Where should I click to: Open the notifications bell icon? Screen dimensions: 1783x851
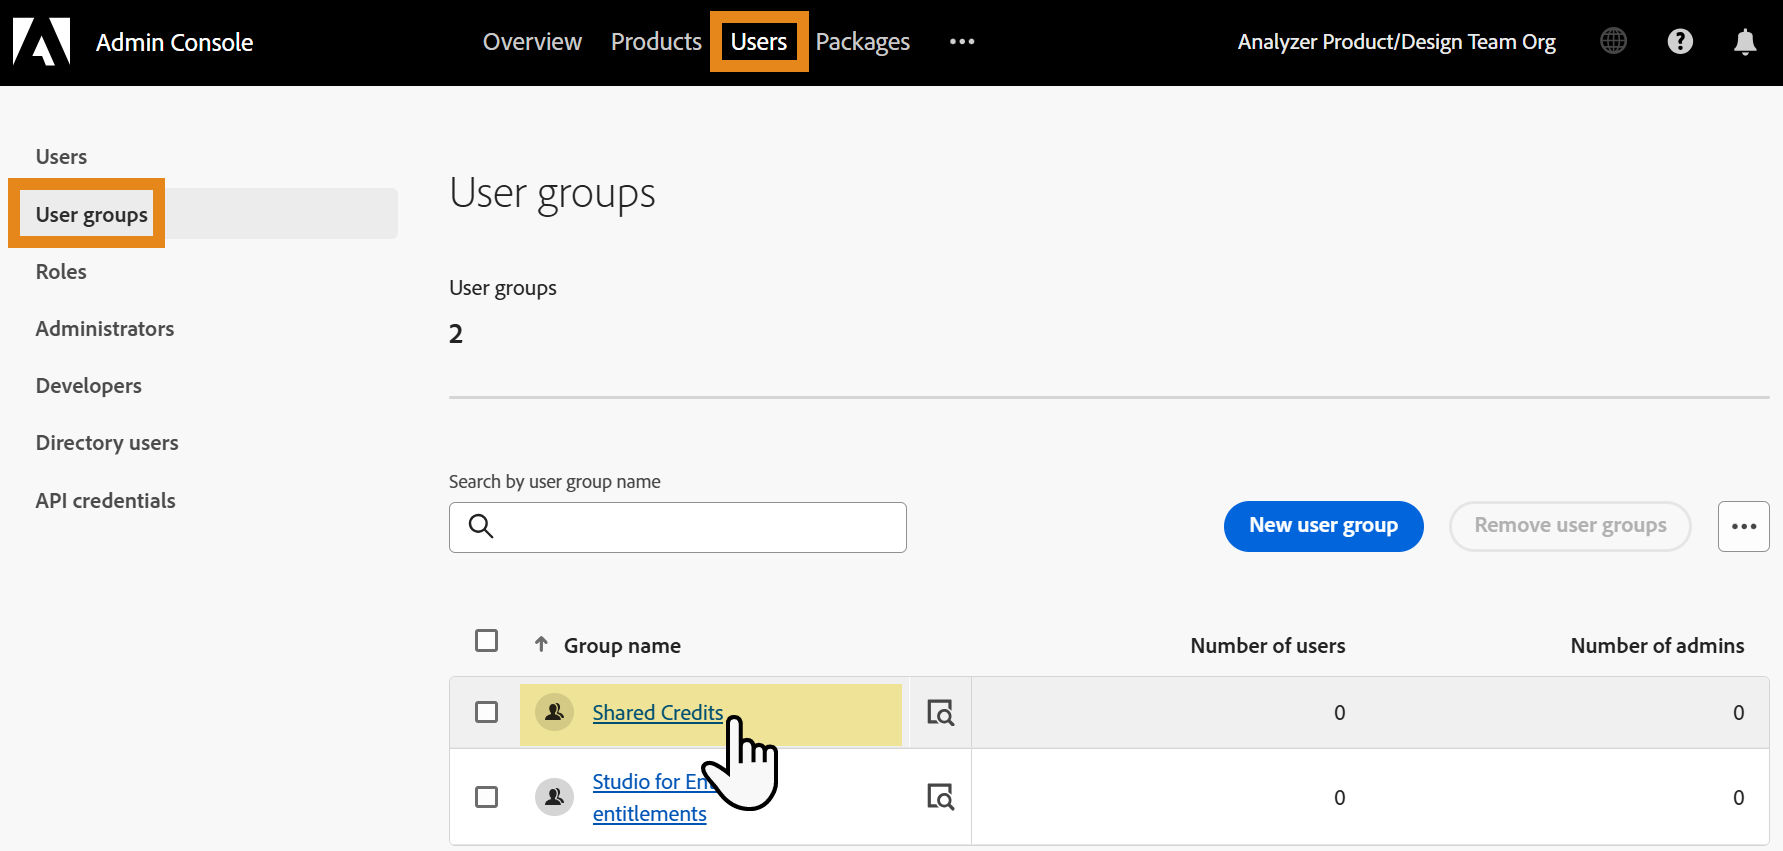[x=1745, y=42]
